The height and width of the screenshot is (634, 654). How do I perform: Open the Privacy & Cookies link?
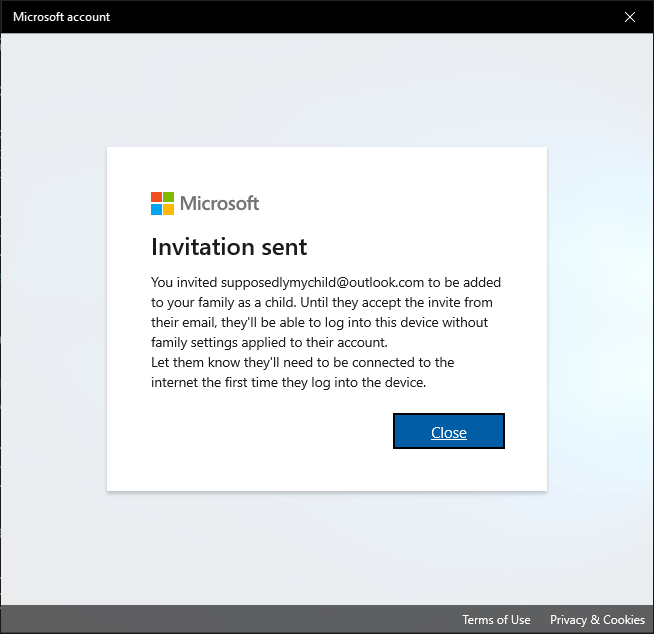597,620
